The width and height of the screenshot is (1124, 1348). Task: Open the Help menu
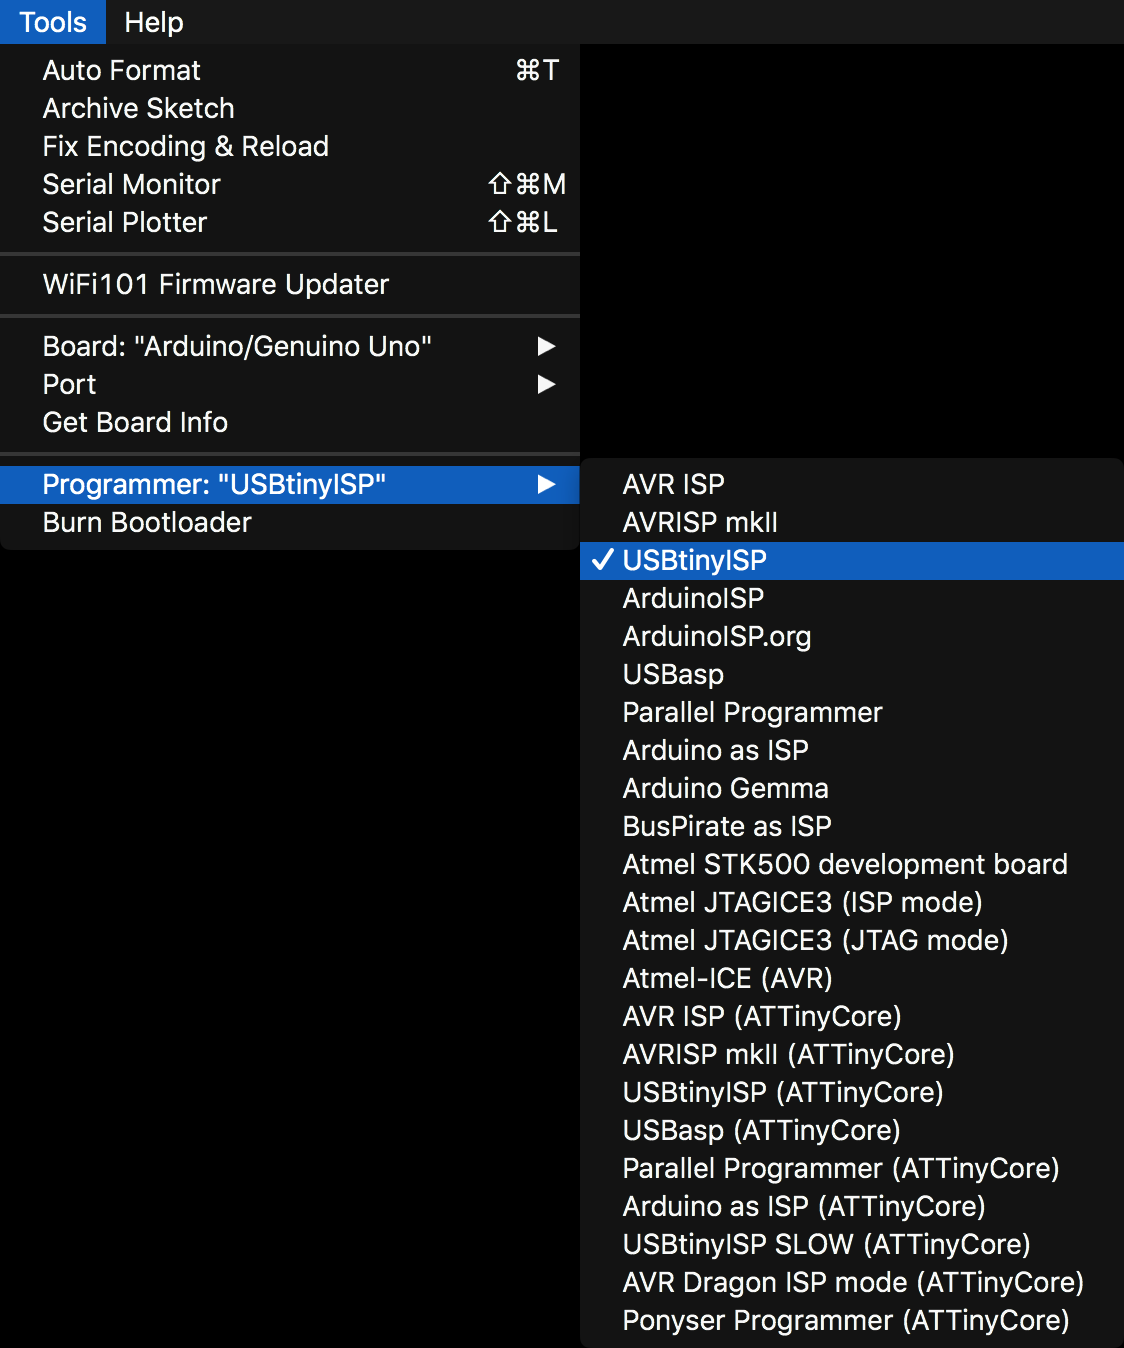(153, 22)
